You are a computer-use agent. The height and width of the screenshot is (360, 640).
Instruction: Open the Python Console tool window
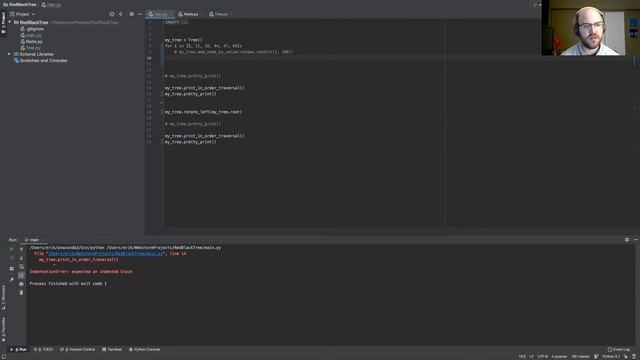pyautogui.click(x=144, y=349)
